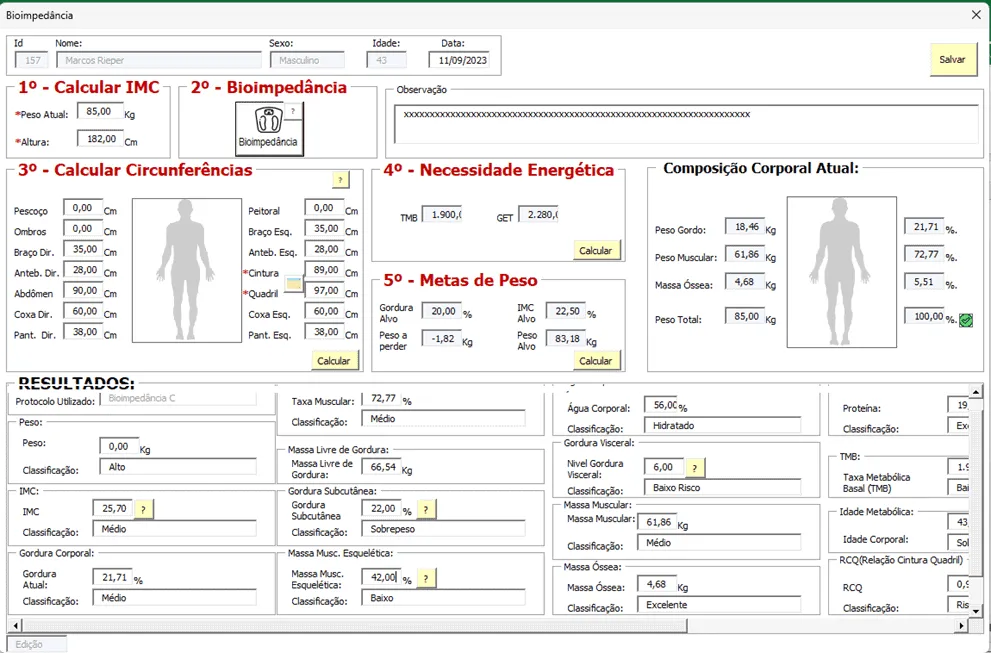
Task: Click the horizontal scrollbar right arrow
Action: tap(961, 626)
